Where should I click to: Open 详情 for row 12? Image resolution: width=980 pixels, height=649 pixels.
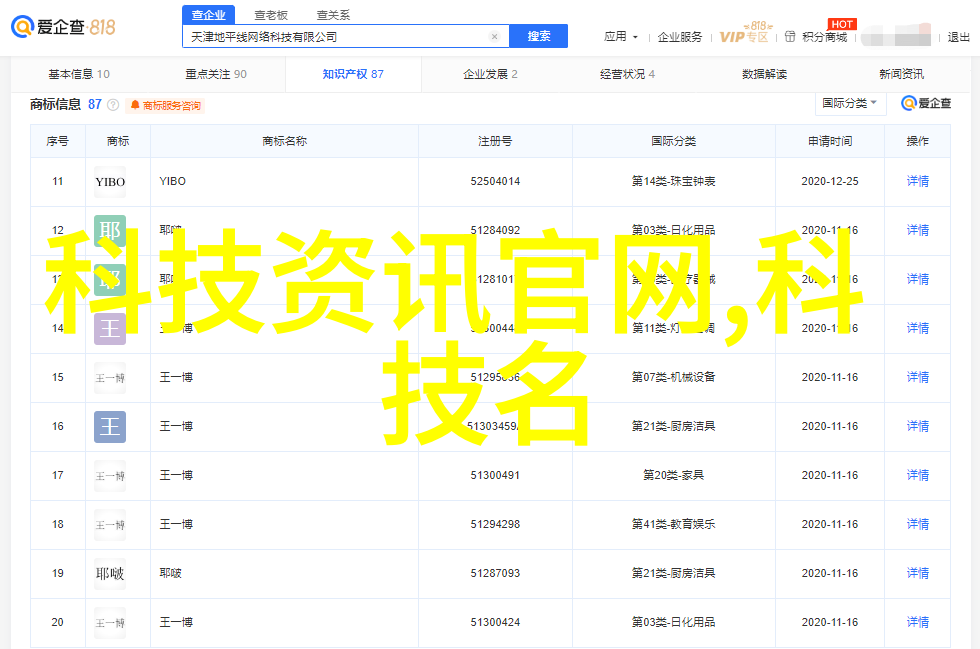coord(918,230)
